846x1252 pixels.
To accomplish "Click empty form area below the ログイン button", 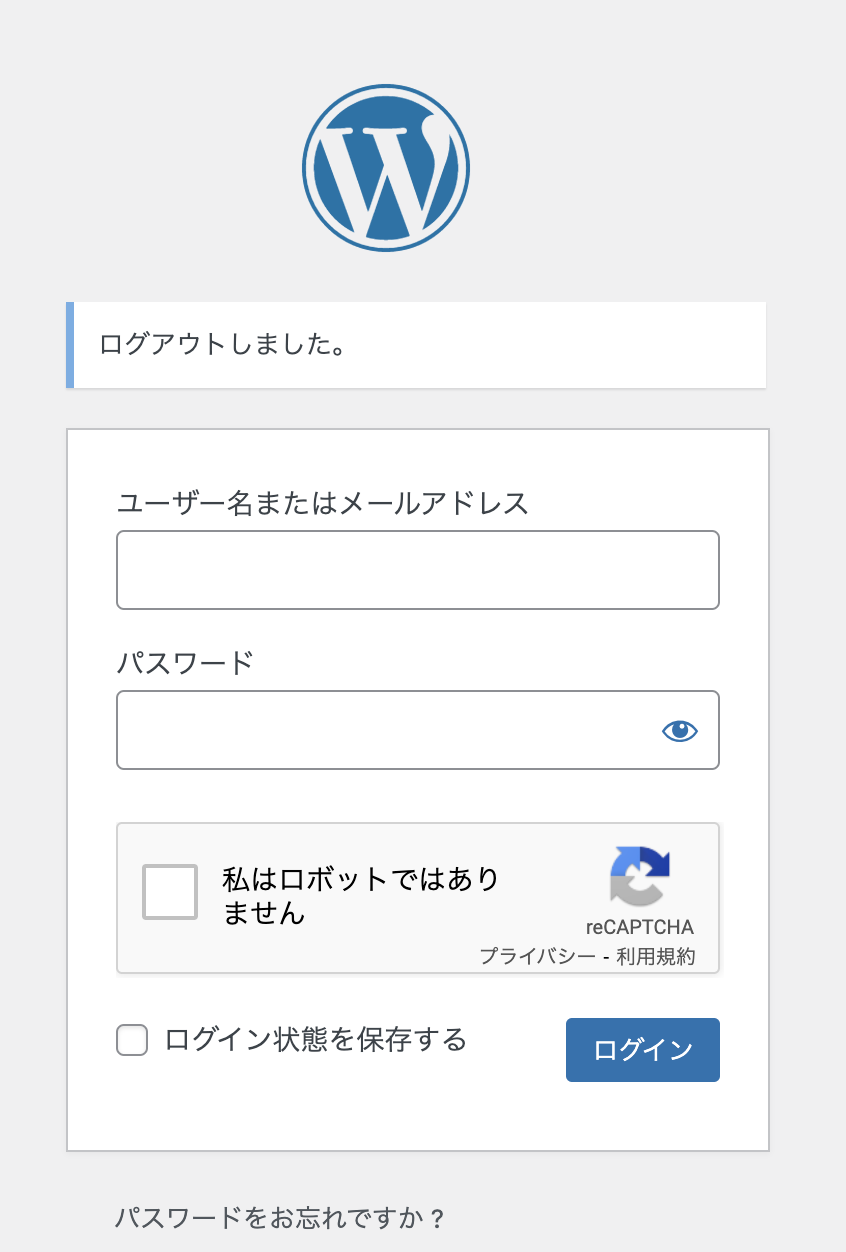I will tap(418, 1115).
